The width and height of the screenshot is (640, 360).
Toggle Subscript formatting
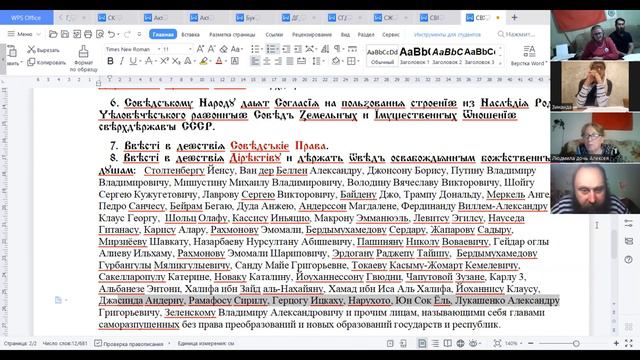[176, 61]
